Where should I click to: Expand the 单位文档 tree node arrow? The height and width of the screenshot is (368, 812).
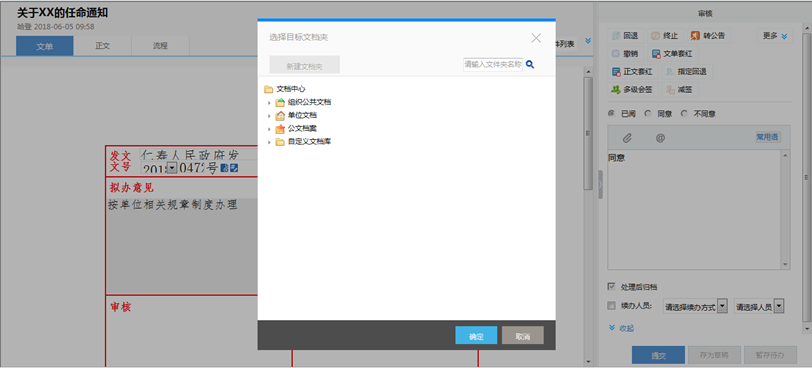click(269, 116)
